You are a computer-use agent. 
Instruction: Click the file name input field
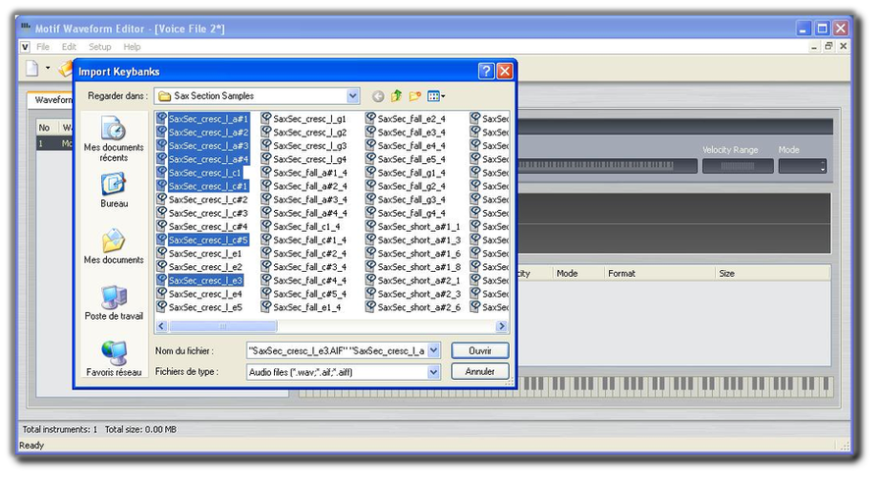(337, 351)
